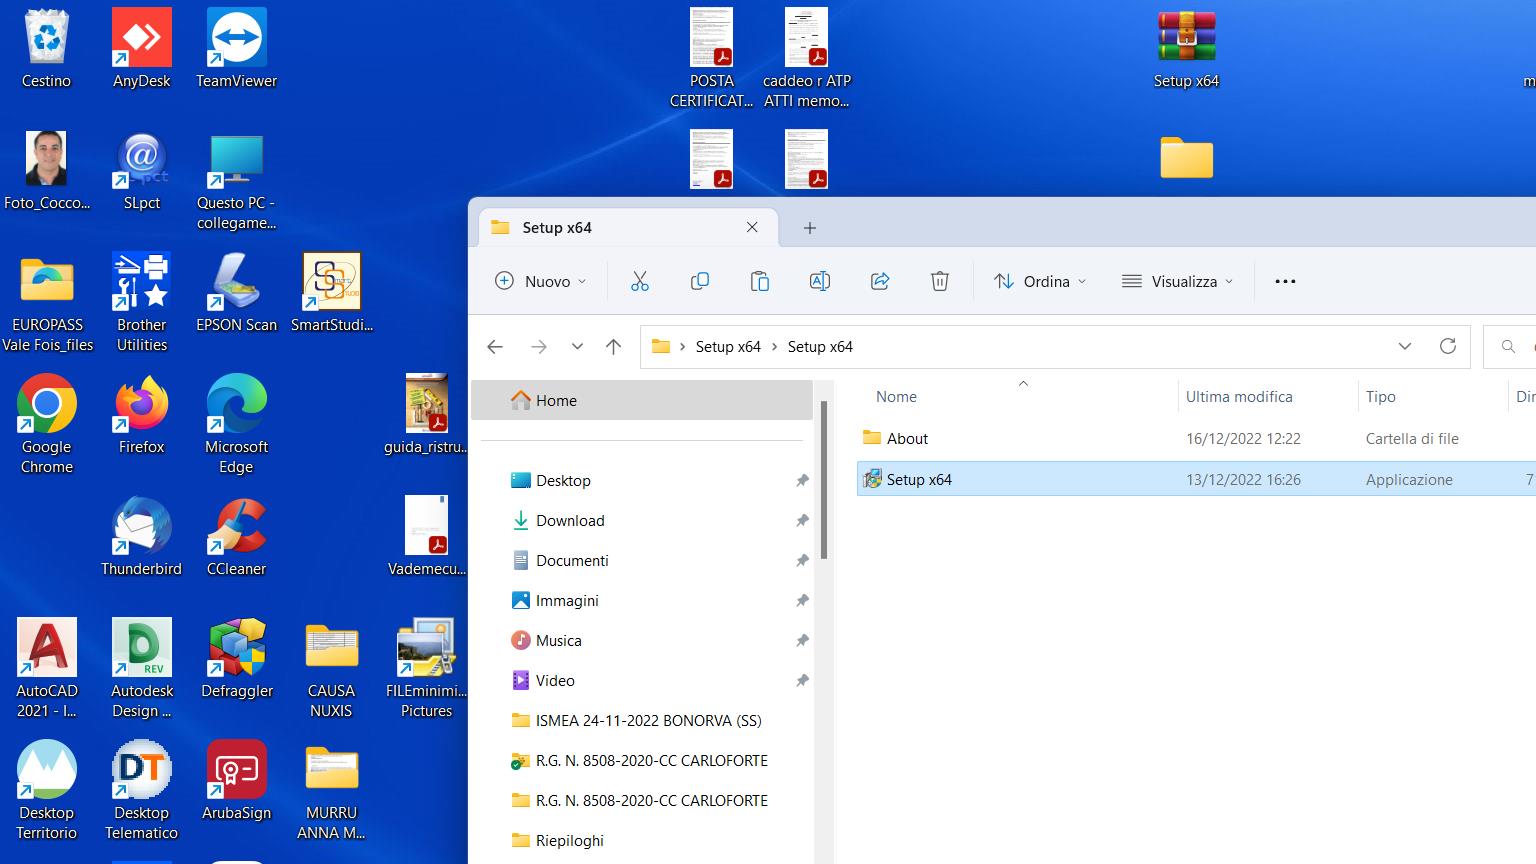The image size is (1536, 864).
Task: Click the Share icon in toolbar
Action: pyautogui.click(x=880, y=282)
